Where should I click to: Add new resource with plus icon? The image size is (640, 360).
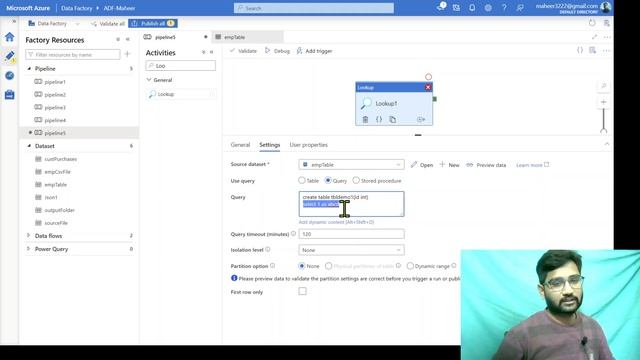coord(127,54)
